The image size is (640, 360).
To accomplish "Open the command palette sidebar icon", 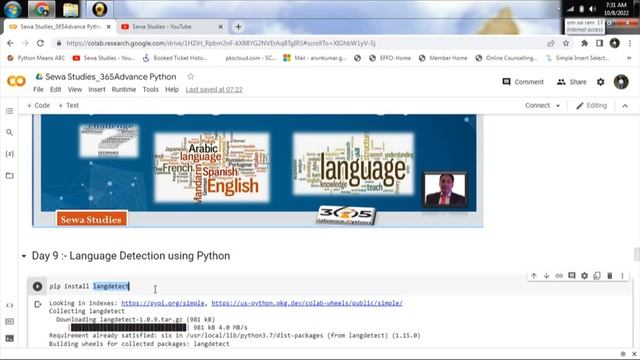I will pos(9,322).
